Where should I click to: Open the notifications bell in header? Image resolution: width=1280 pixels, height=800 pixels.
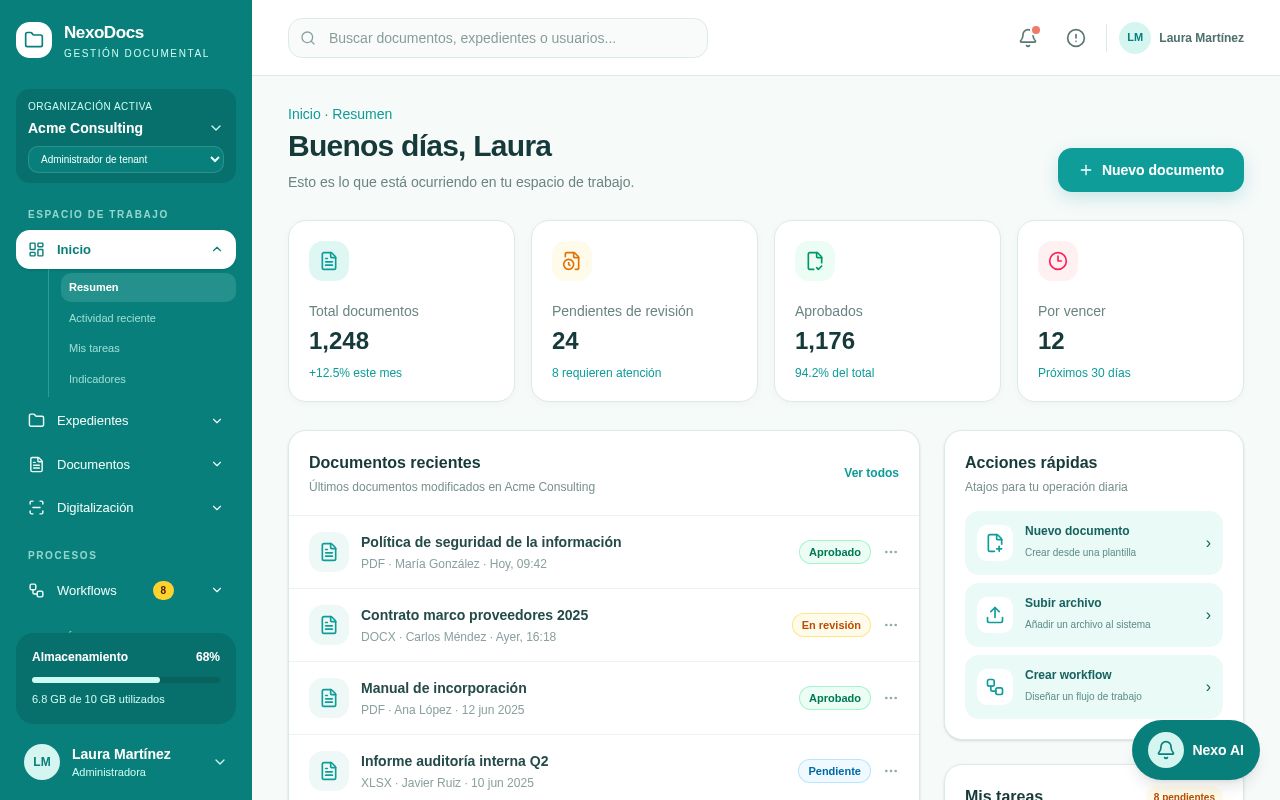tap(1028, 38)
